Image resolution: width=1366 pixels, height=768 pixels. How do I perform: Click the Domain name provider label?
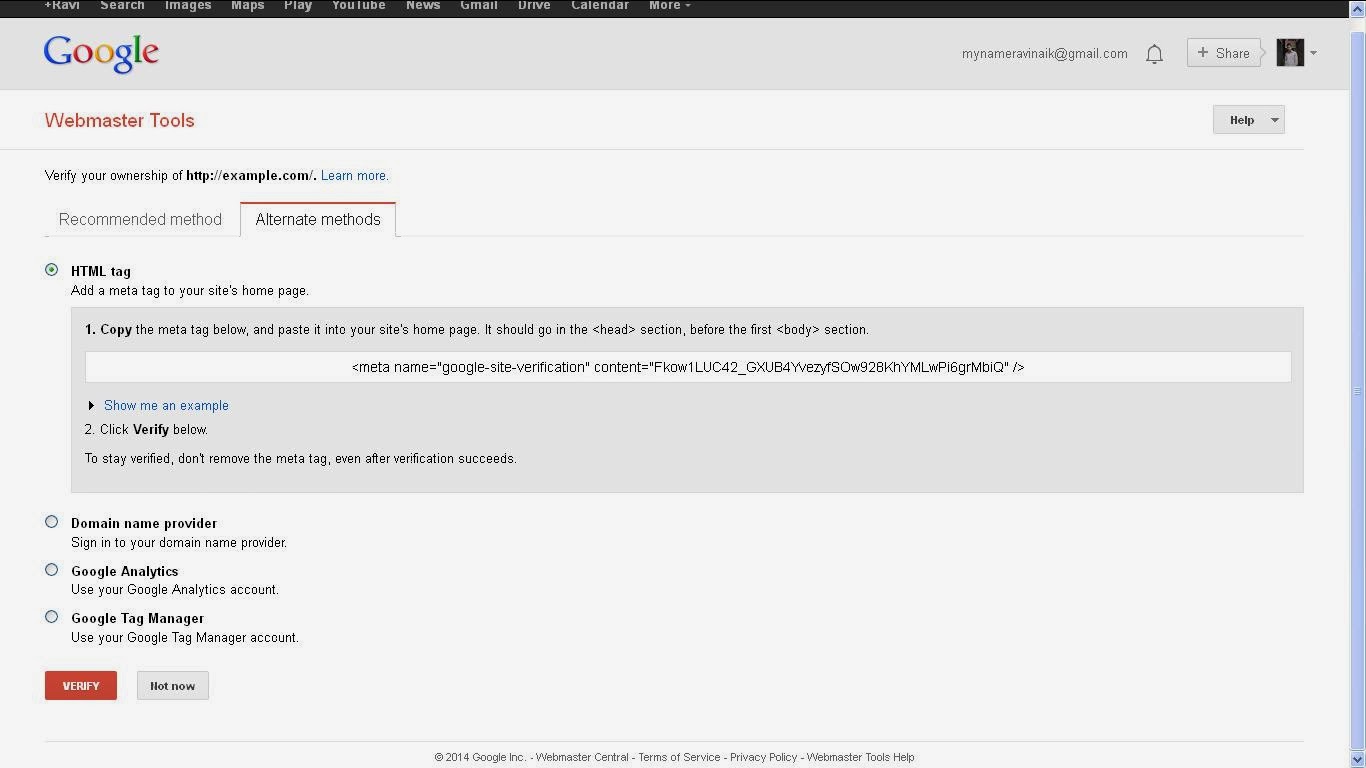click(x=144, y=524)
